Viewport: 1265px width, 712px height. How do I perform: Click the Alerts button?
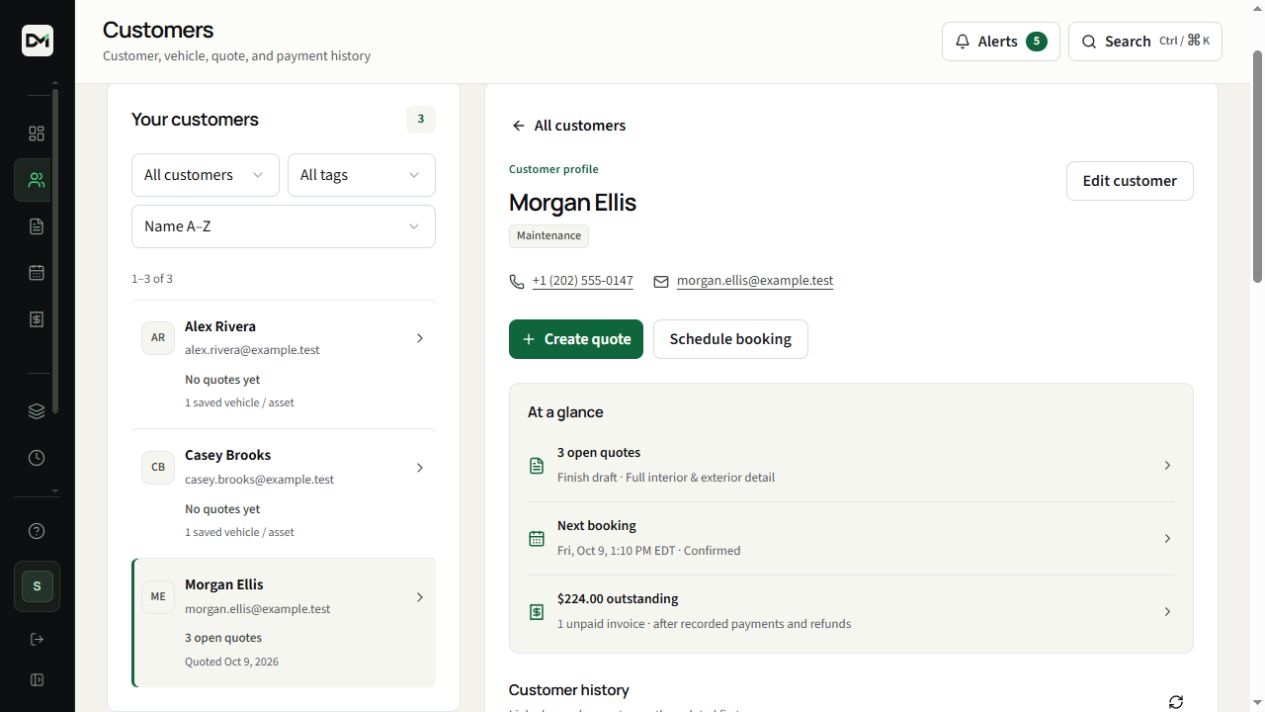[x=1001, y=42]
